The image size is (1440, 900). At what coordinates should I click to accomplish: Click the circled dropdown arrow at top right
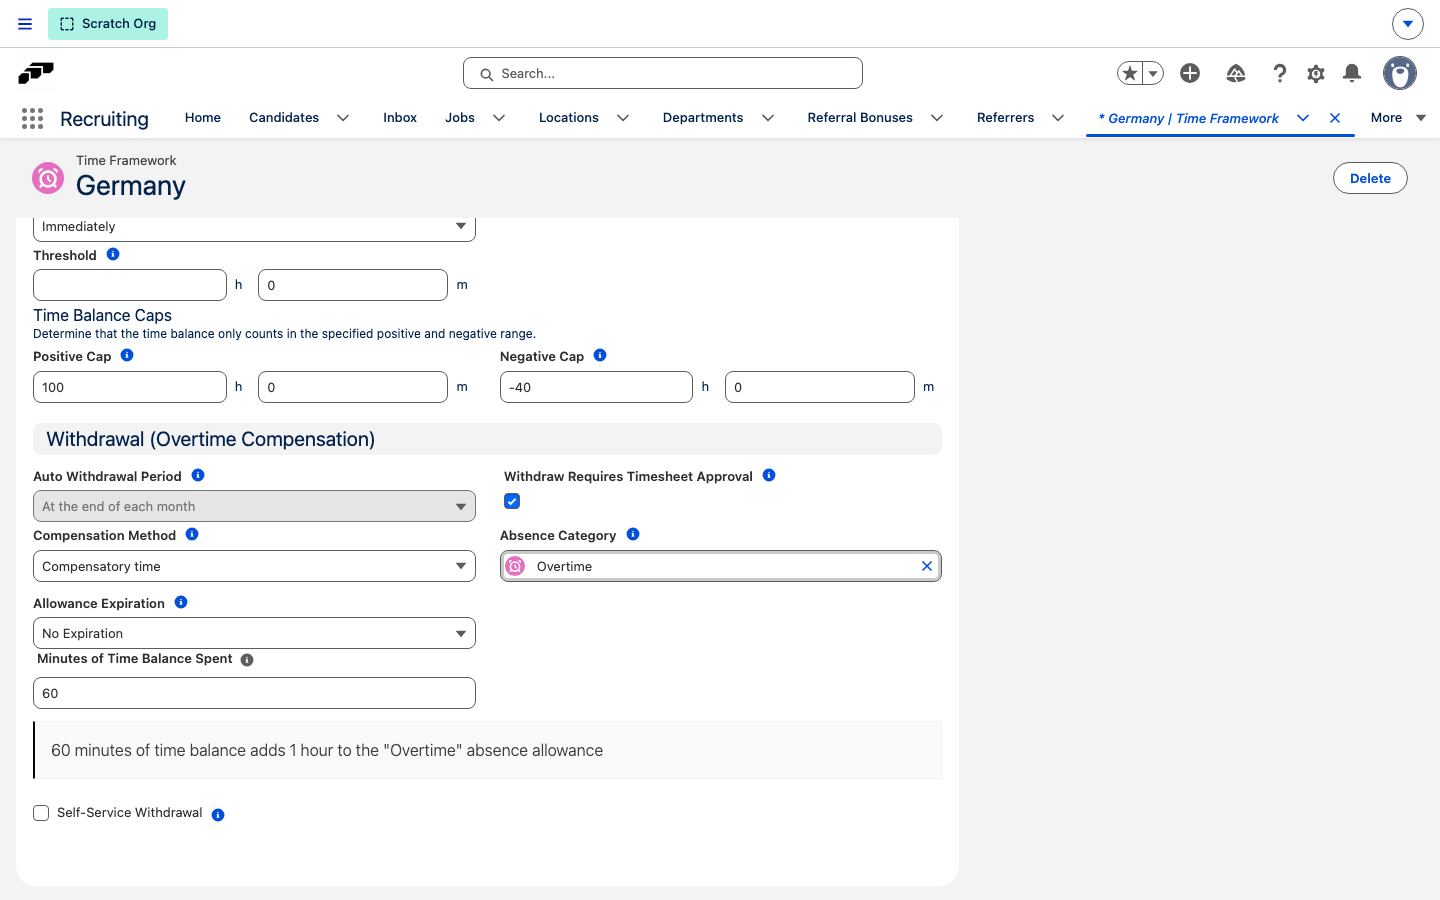tap(1407, 23)
